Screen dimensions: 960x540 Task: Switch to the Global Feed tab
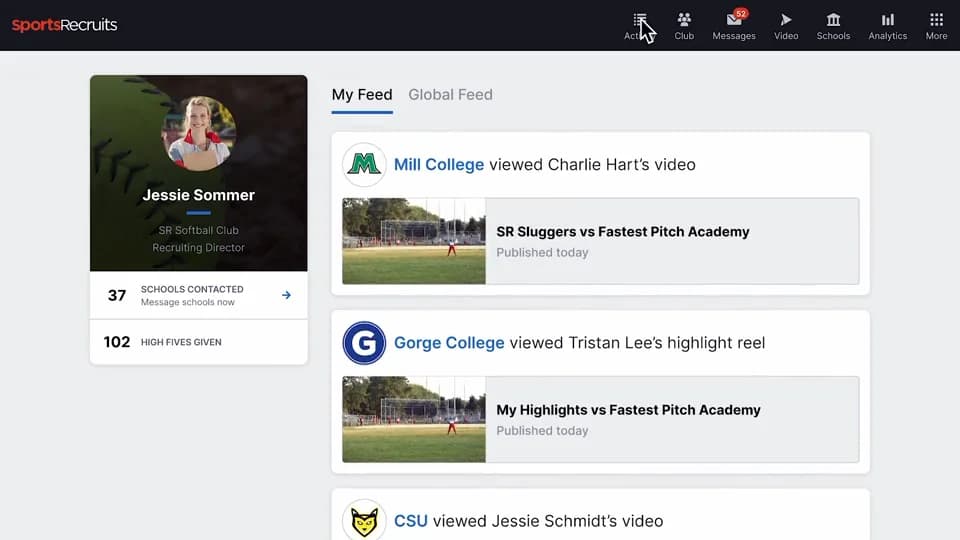tap(451, 95)
